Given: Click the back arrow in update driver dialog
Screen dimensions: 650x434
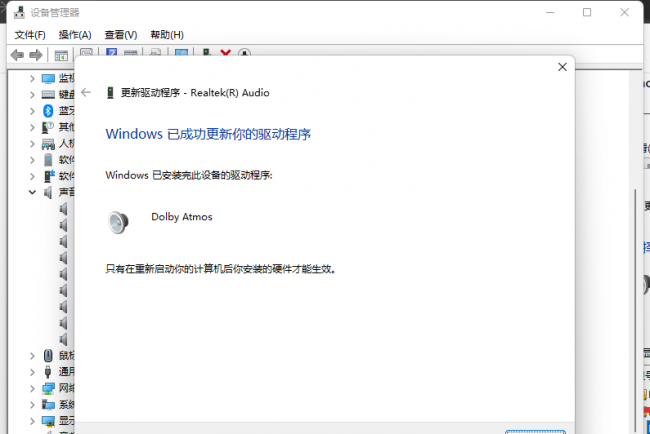Looking at the screenshot, I should coord(86,92).
